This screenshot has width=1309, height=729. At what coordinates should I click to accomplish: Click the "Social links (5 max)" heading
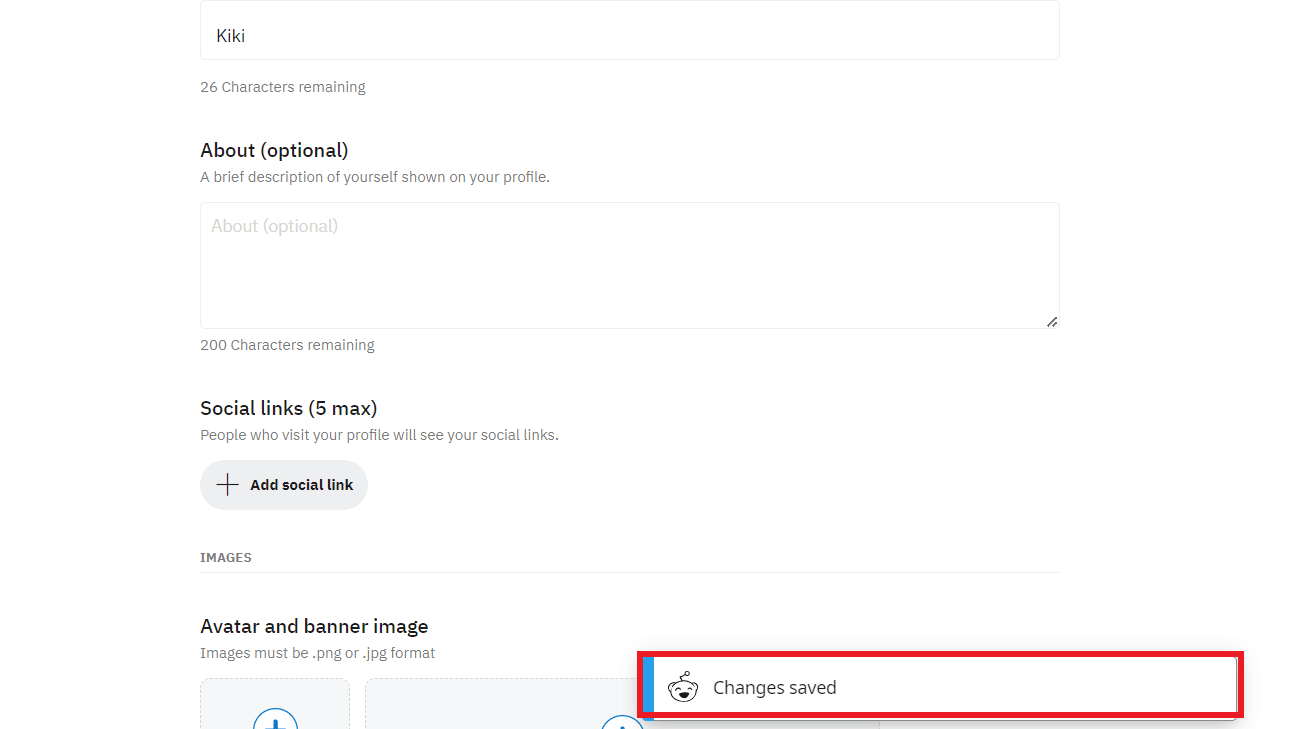(289, 408)
